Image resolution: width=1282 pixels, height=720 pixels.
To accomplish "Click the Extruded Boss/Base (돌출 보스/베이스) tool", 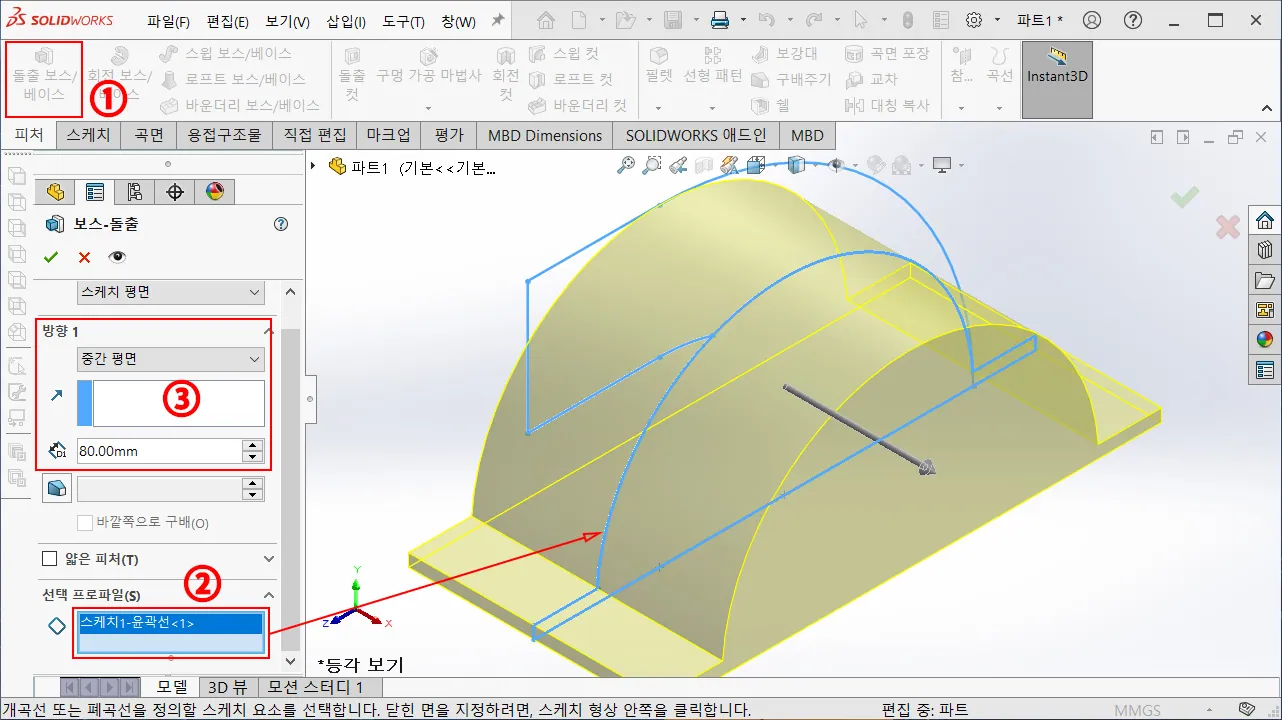I will tap(44, 76).
